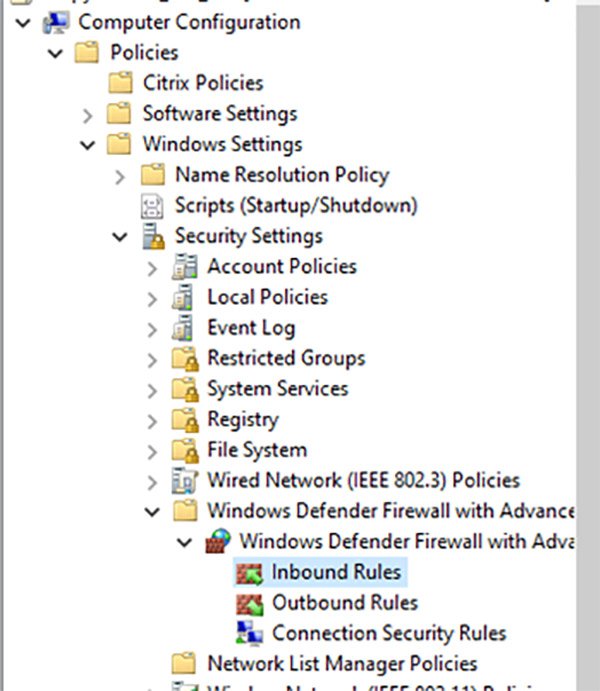
Task: Click the Computer Configuration icon
Action: click(56, 22)
